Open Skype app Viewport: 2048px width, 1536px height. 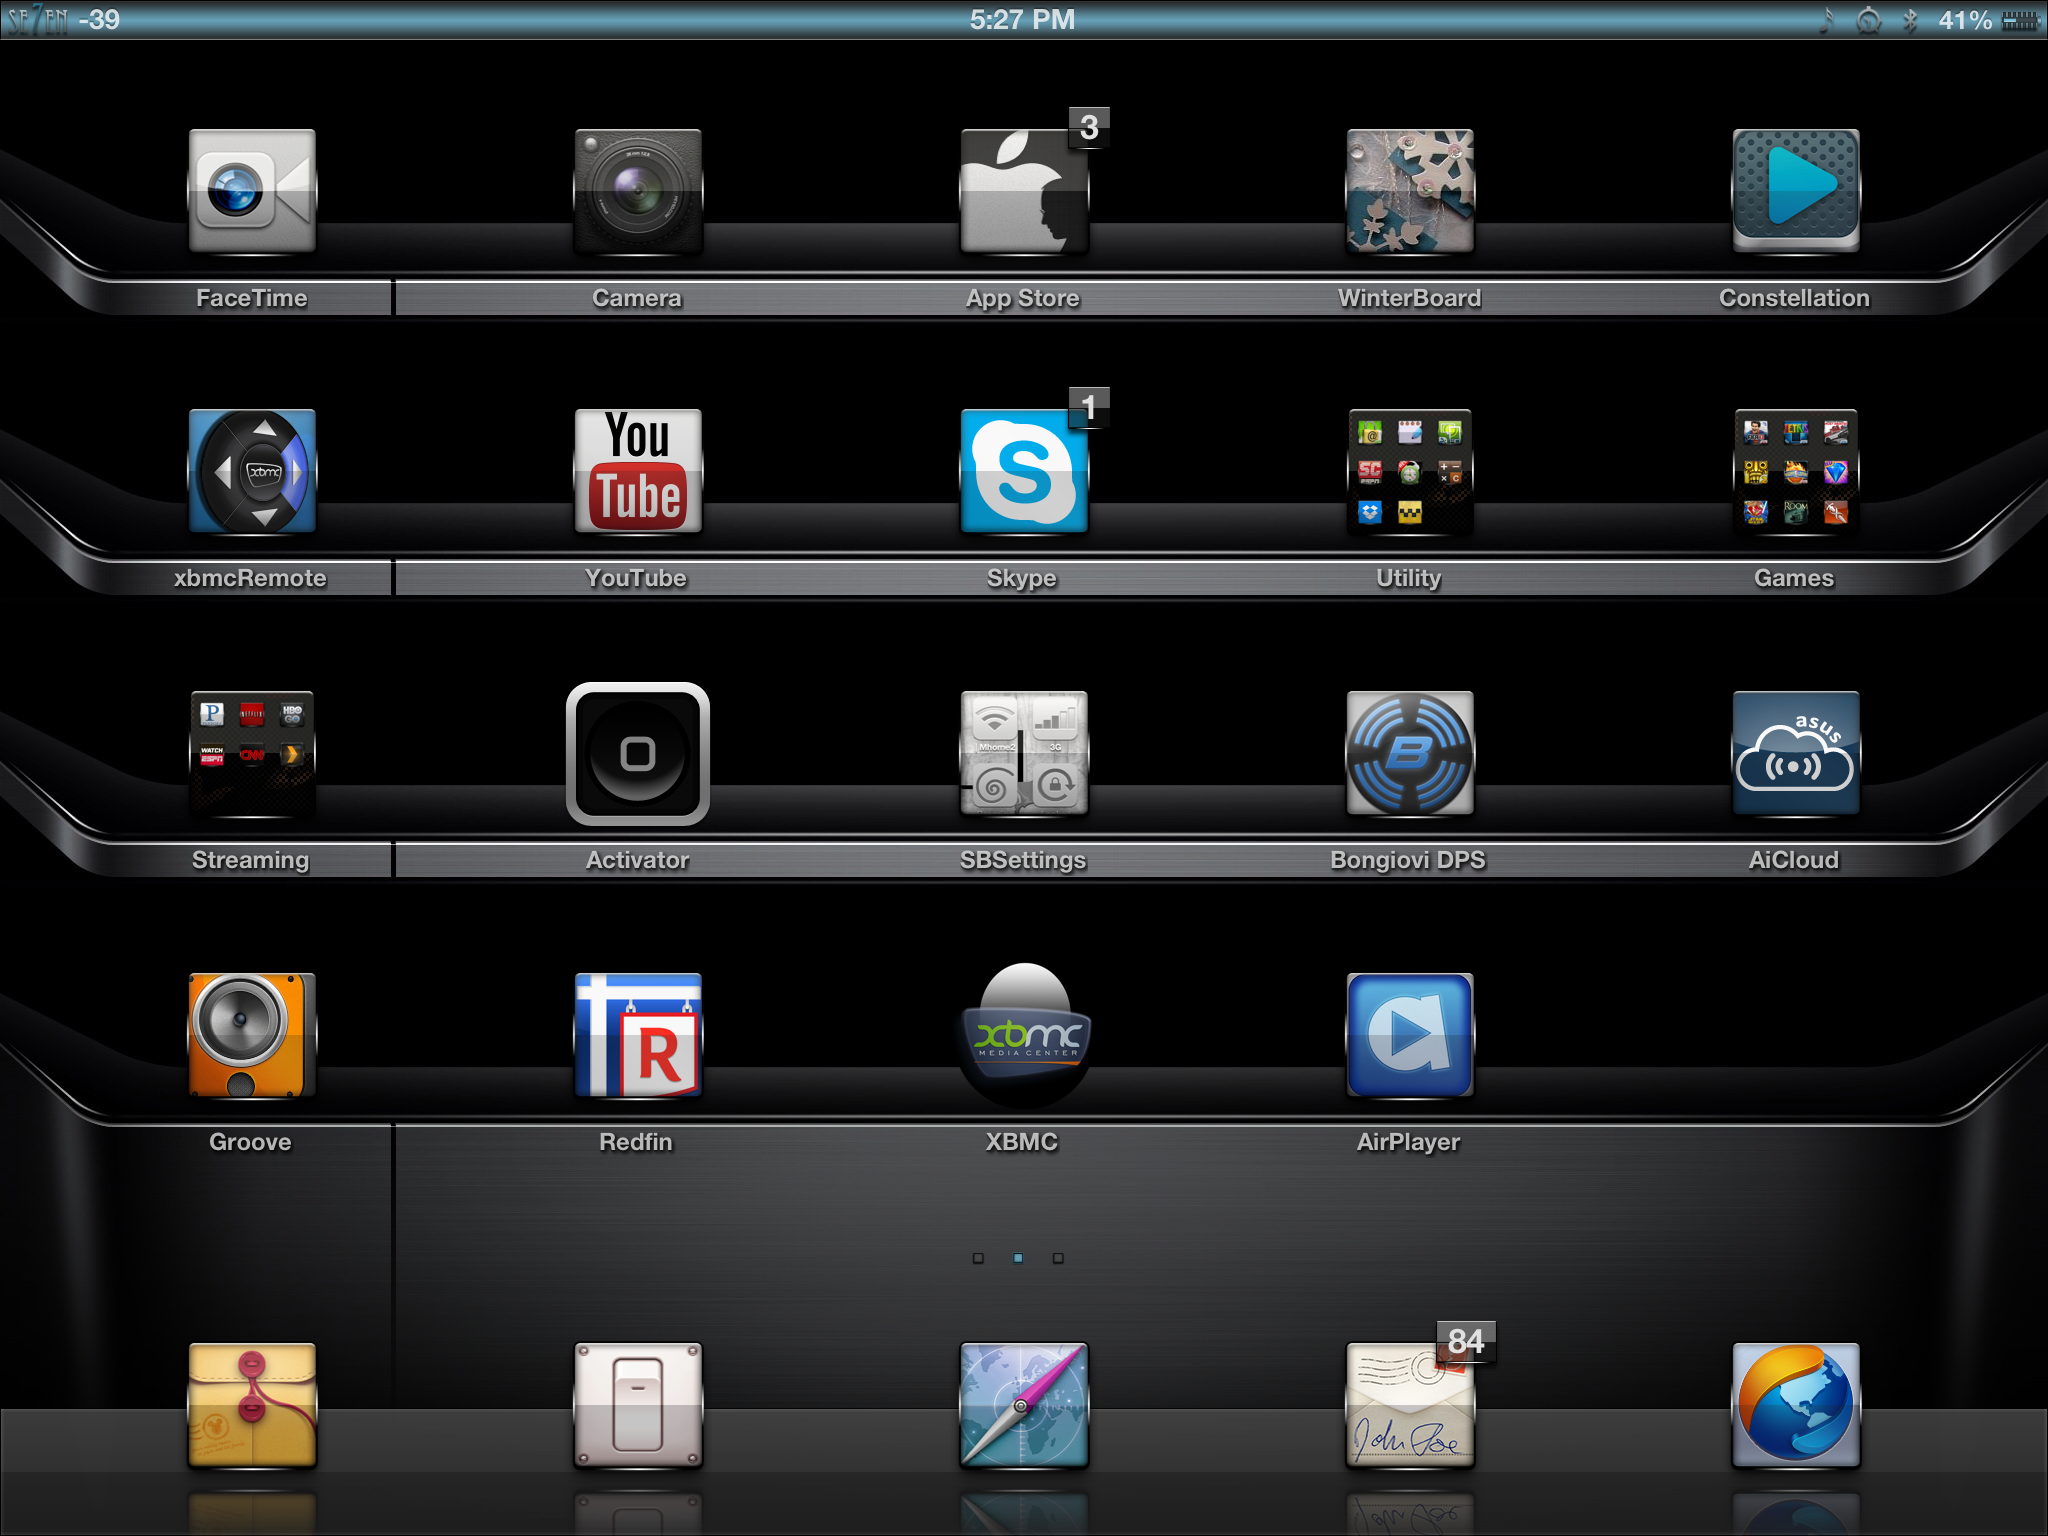[1023, 471]
